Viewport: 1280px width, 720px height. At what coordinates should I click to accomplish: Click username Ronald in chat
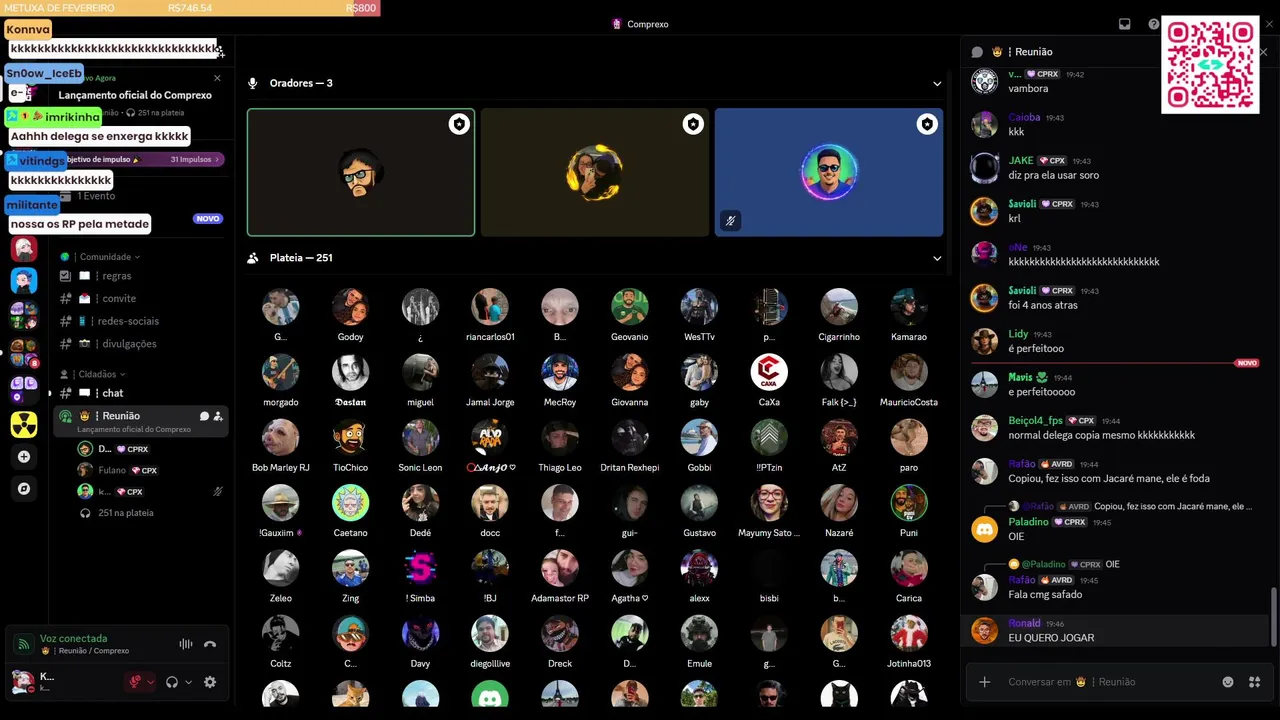point(1024,623)
